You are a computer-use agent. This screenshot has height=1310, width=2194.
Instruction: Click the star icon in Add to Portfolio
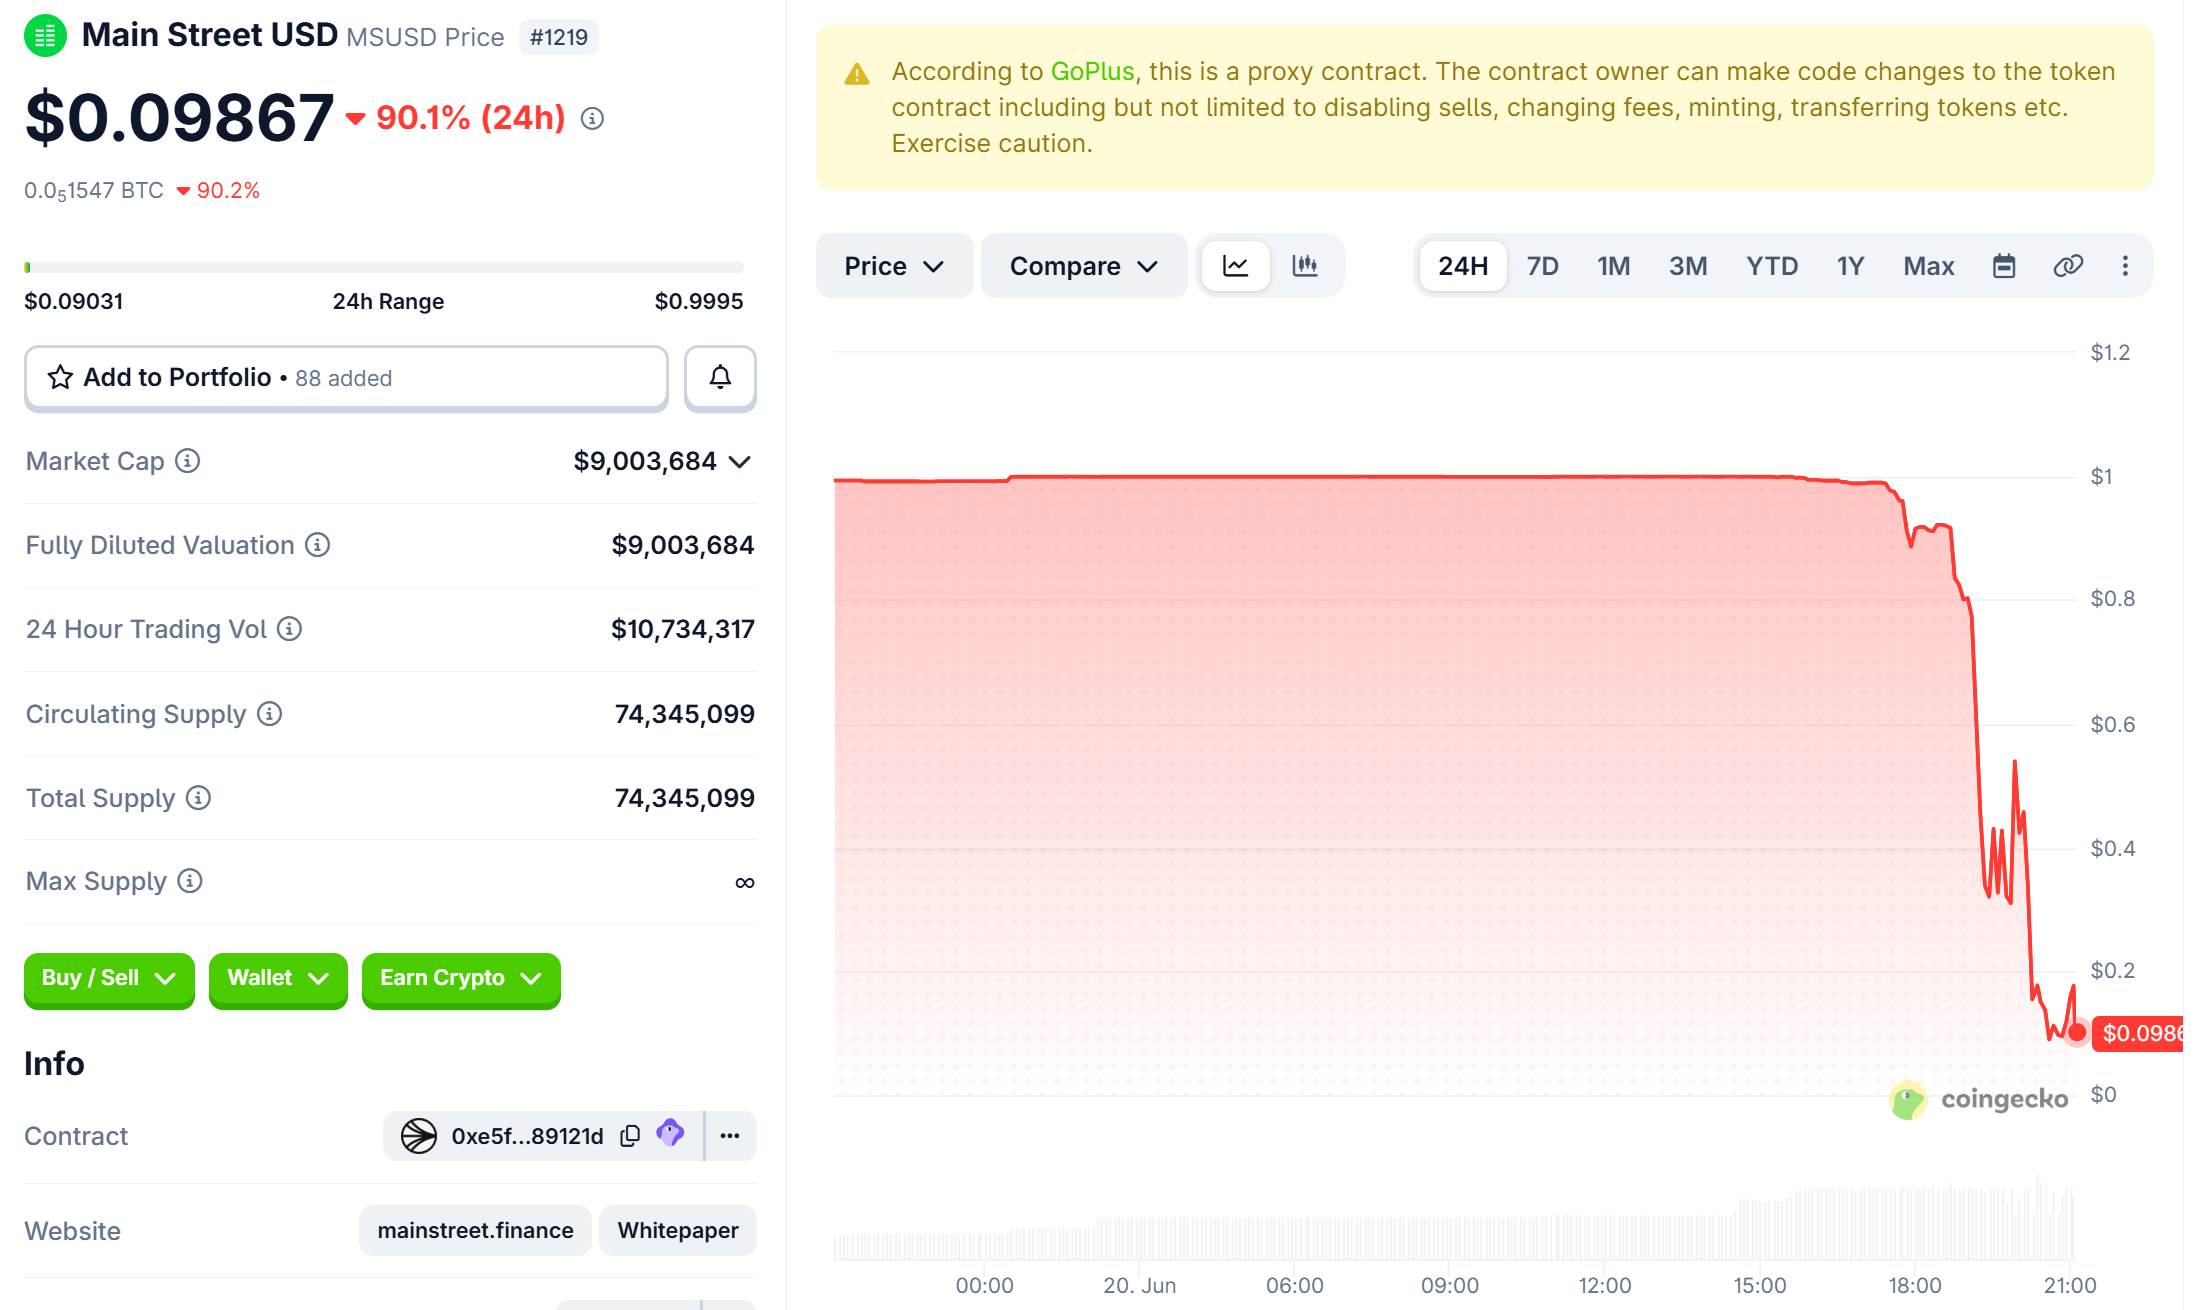point(60,377)
